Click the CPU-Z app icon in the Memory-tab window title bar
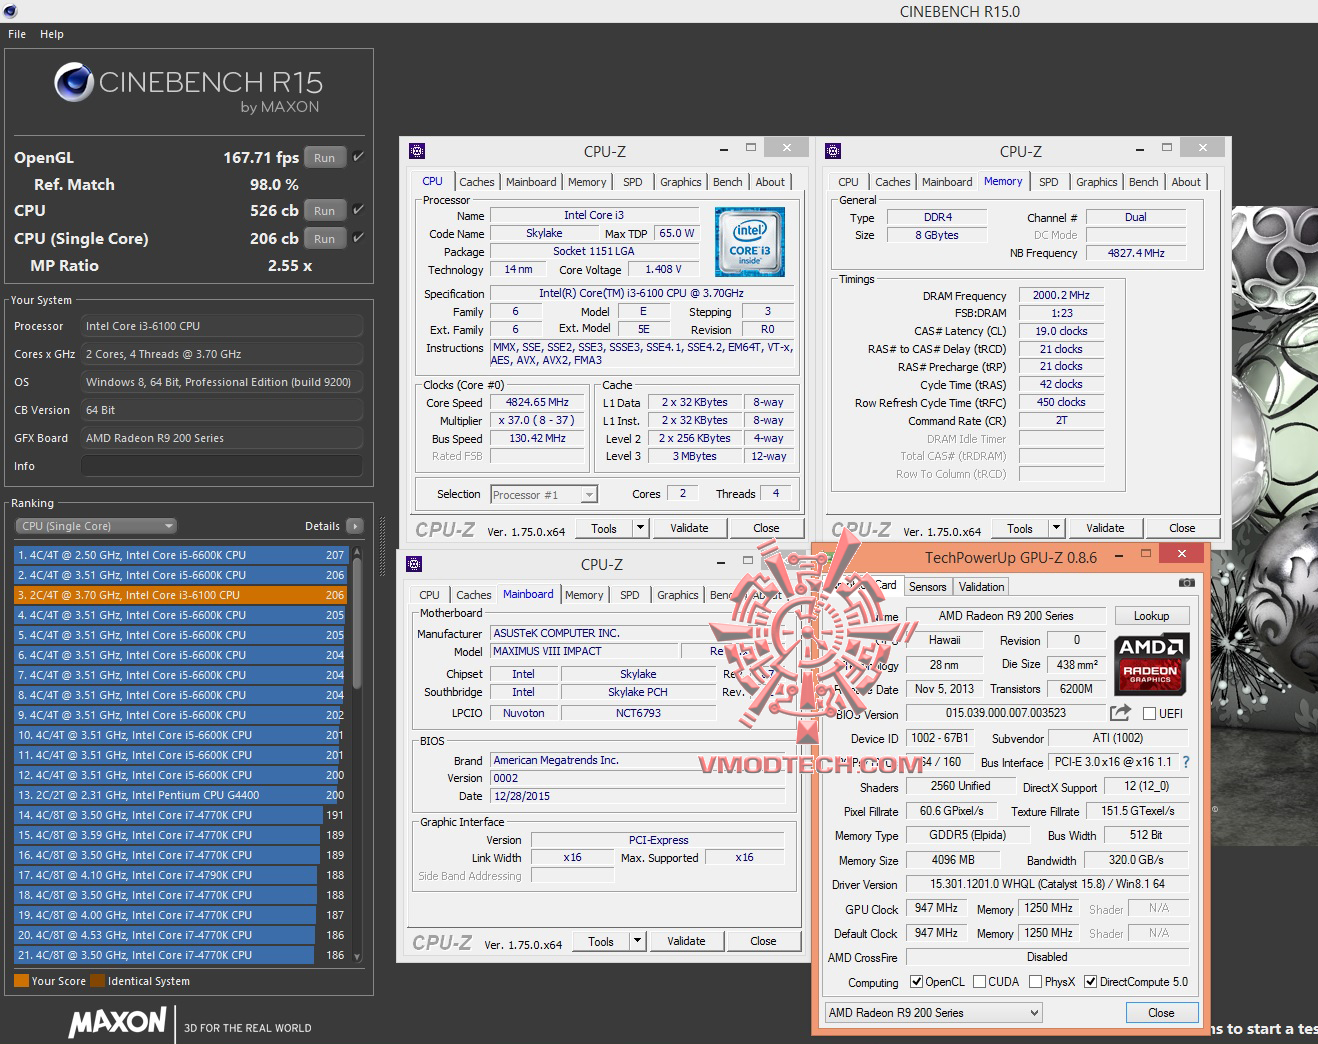1318x1044 pixels. point(833,151)
